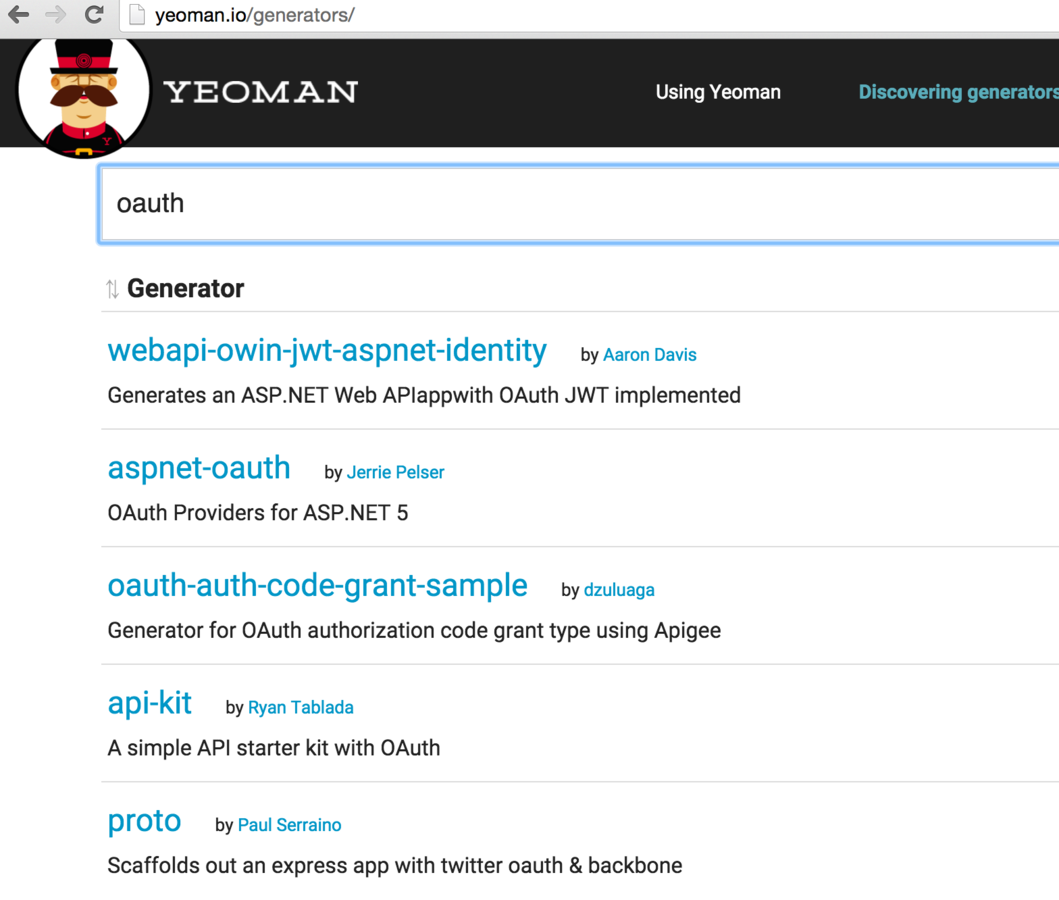Click the description 'Scaffolds out an express app'
The height and width of the screenshot is (900, 1059).
coord(394,866)
